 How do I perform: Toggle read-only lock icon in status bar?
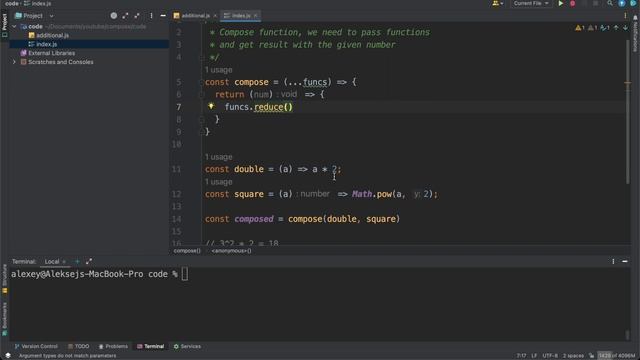click(591, 356)
